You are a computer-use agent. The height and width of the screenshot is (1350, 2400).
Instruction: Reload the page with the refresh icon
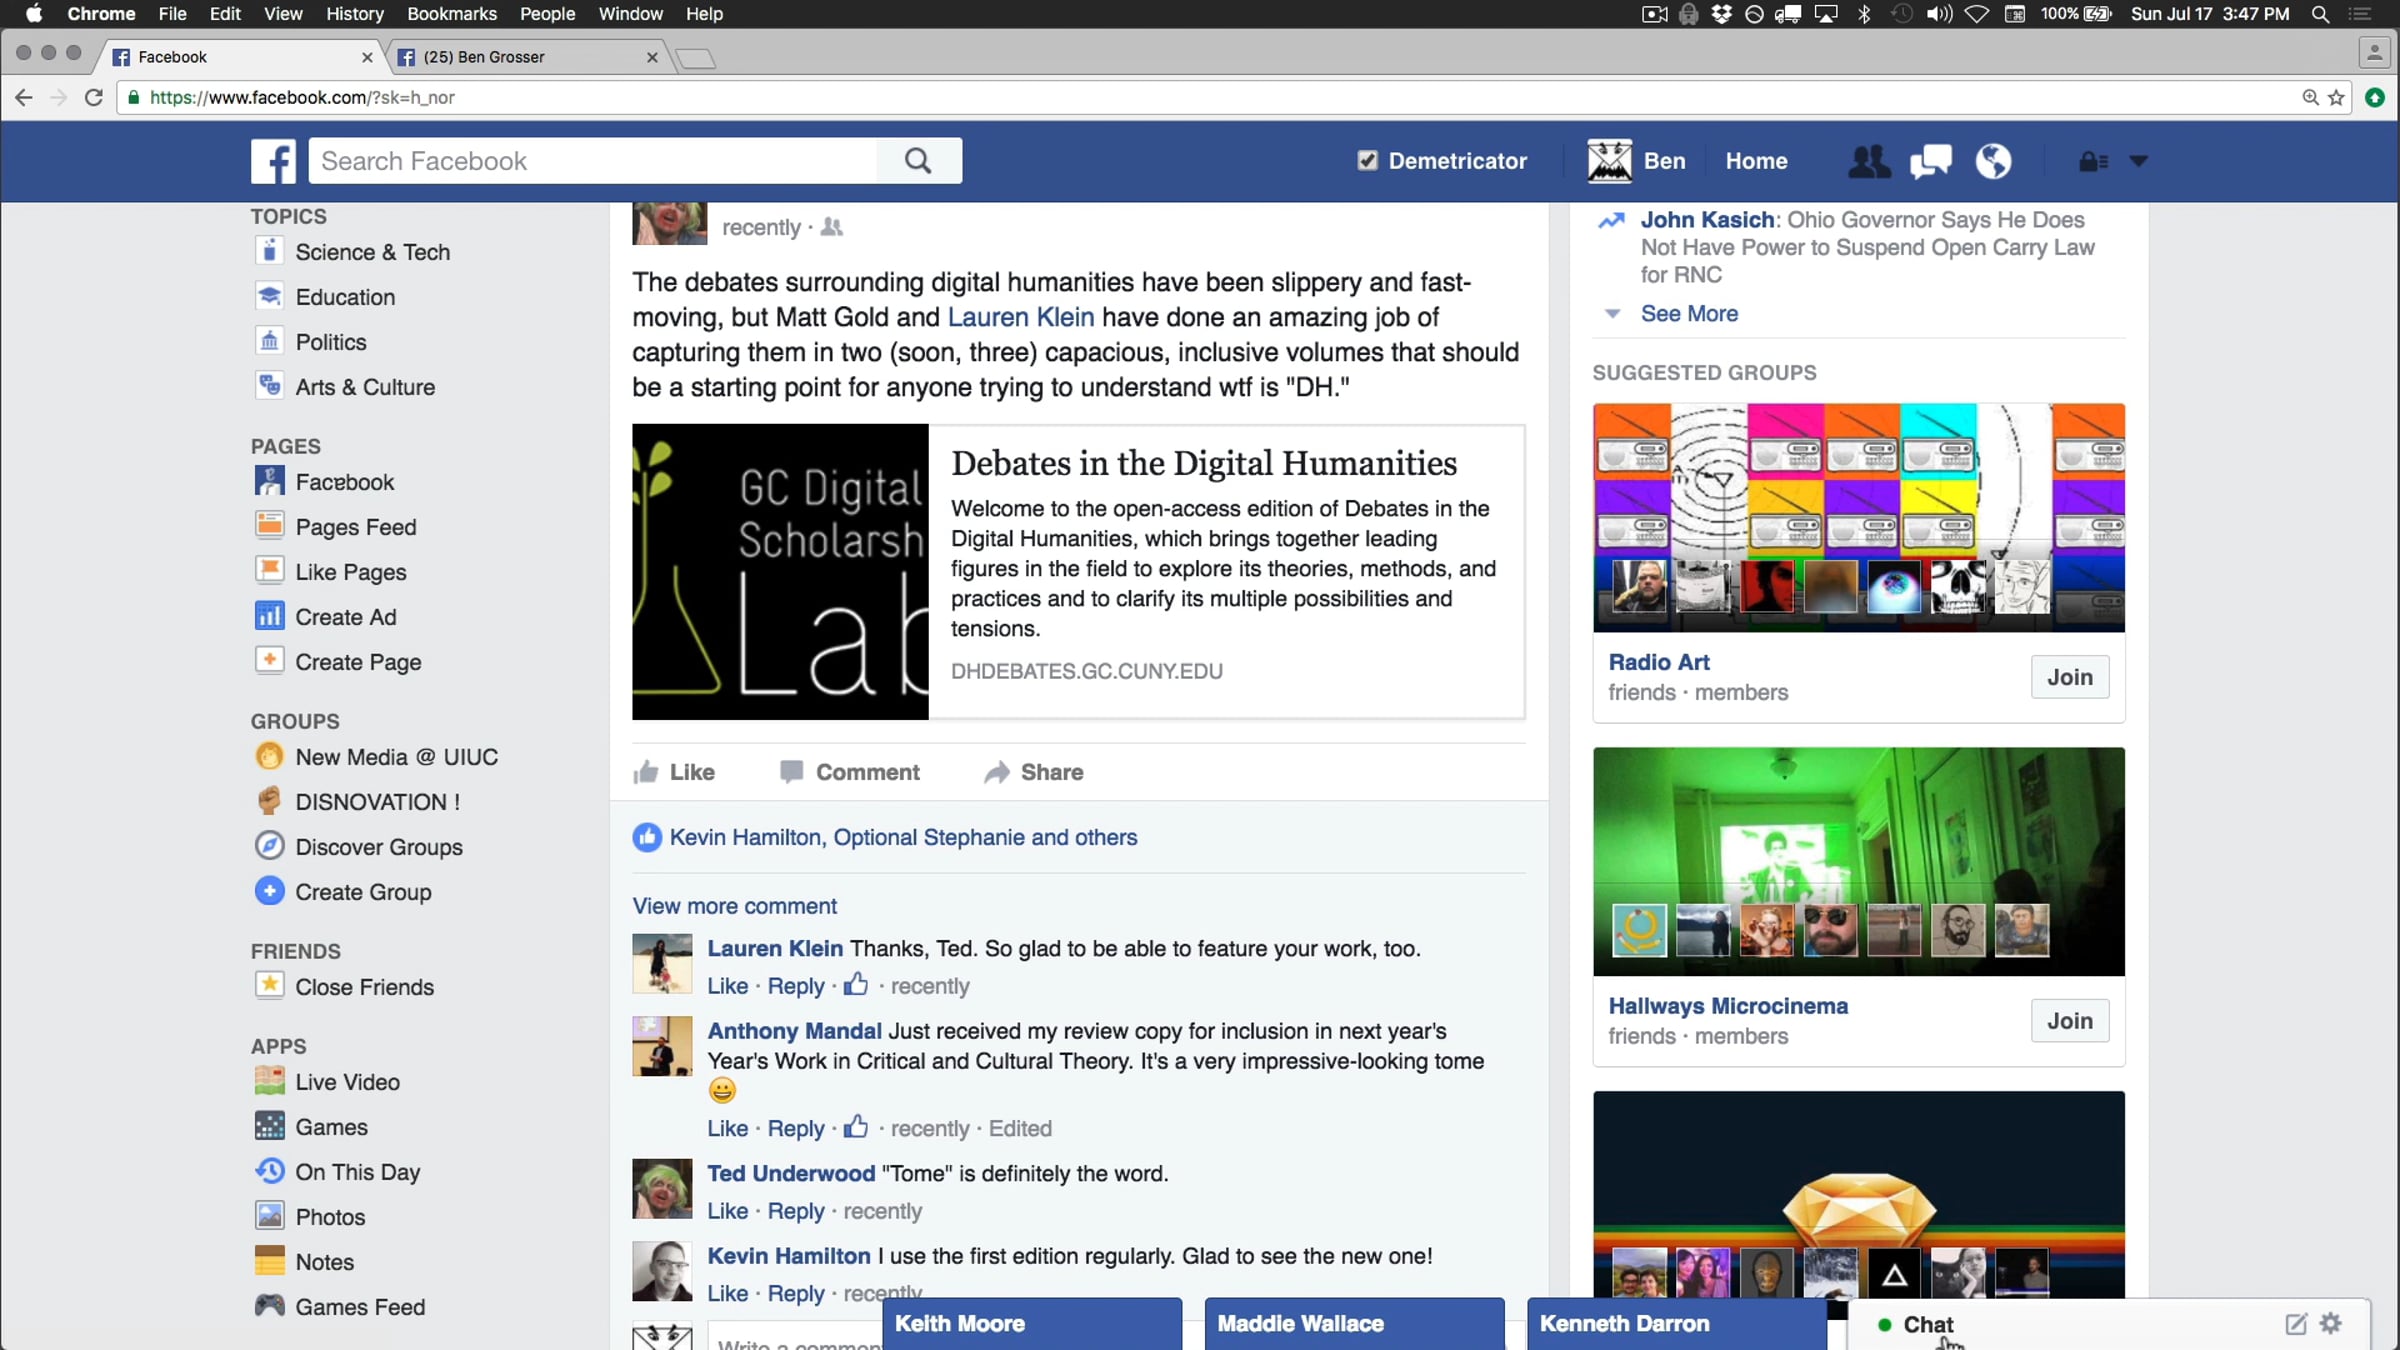(x=94, y=97)
